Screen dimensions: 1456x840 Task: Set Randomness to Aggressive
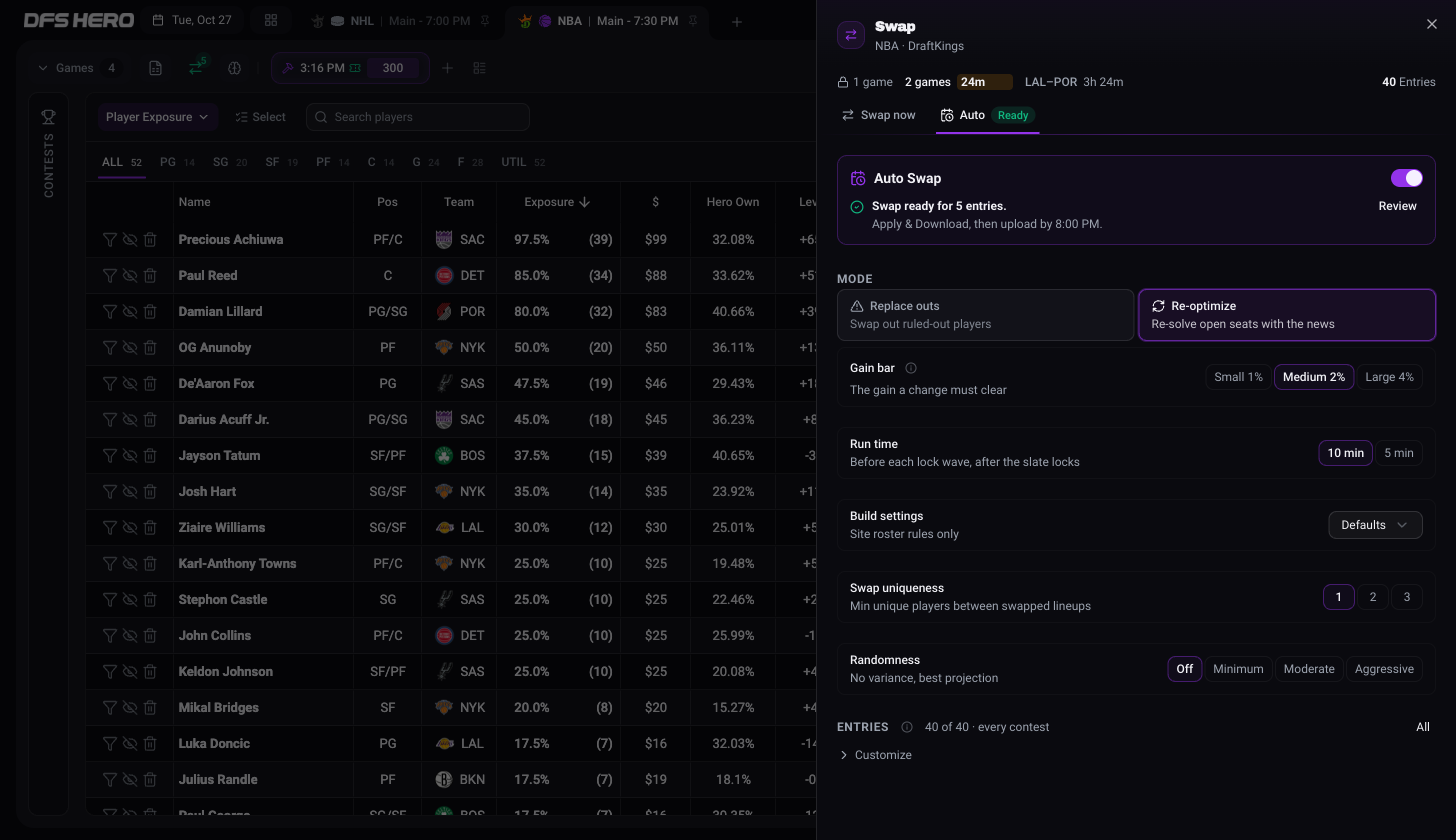(x=1384, y=669)
